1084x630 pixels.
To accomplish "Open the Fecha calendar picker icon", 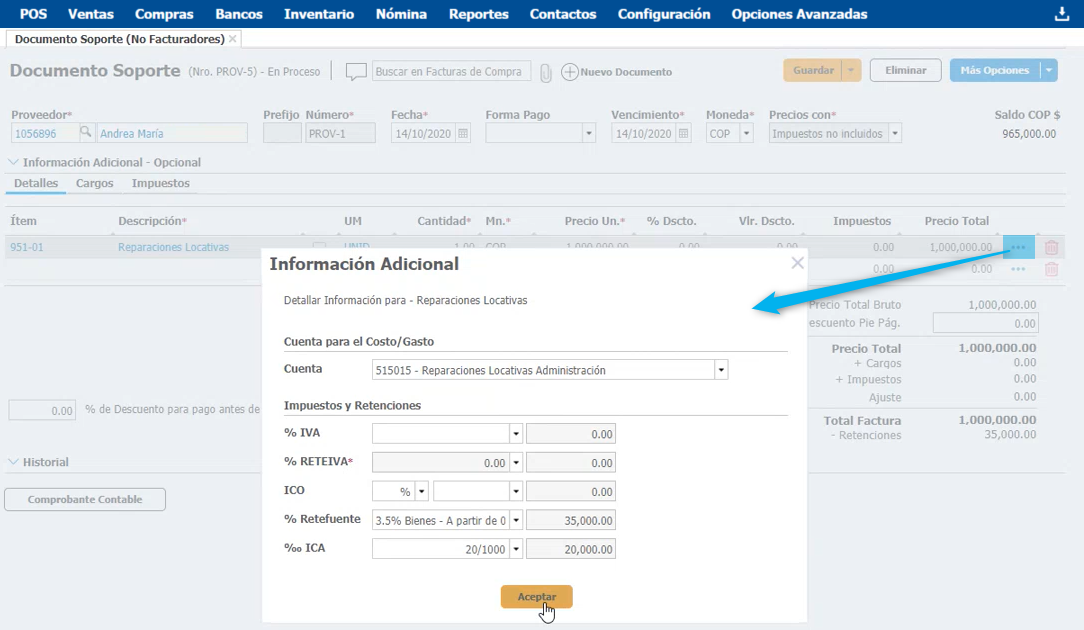I will 463,133.
